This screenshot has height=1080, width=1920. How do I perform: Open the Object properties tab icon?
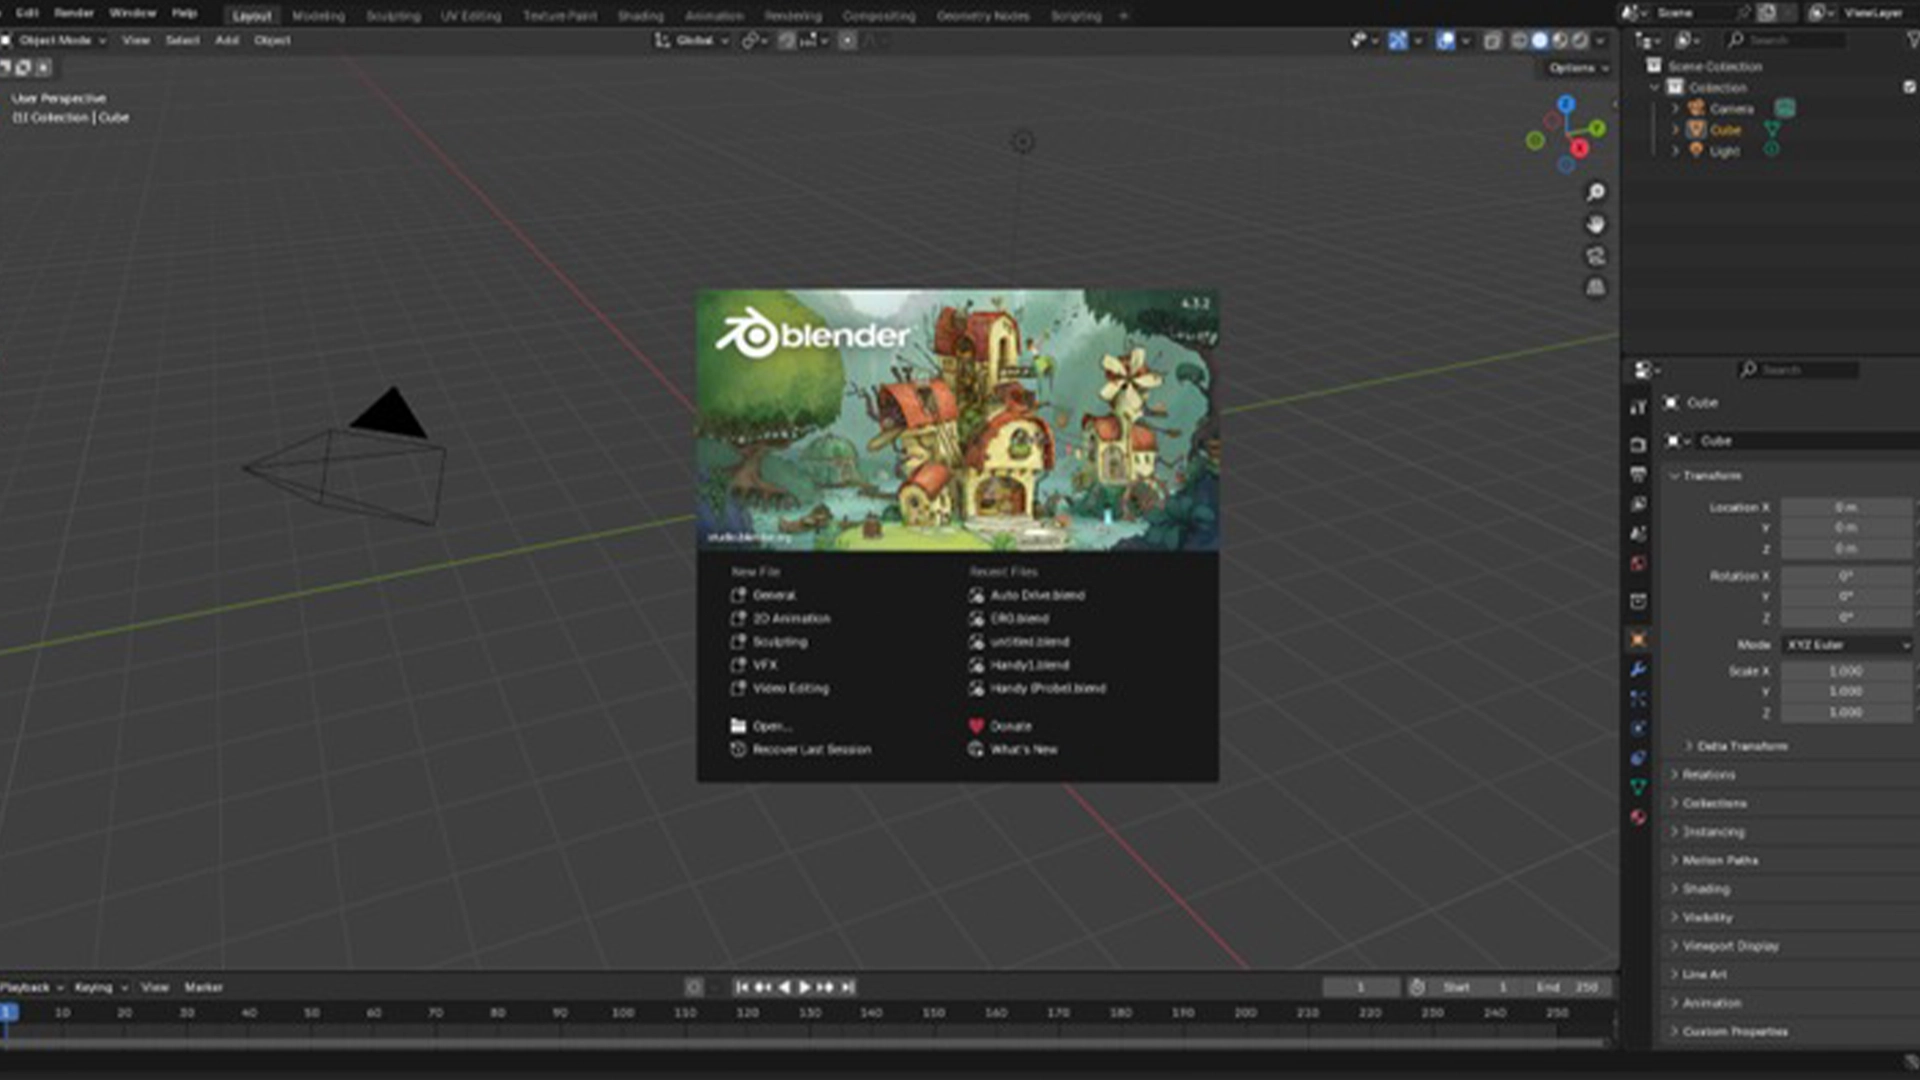point(1638,640)
